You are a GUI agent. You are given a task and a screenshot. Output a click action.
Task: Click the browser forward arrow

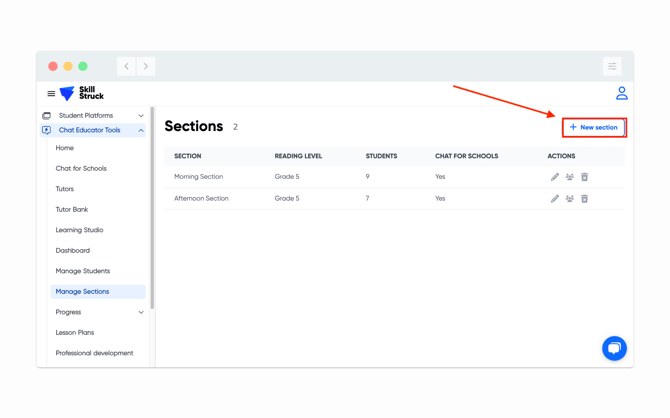coord(146,66)
